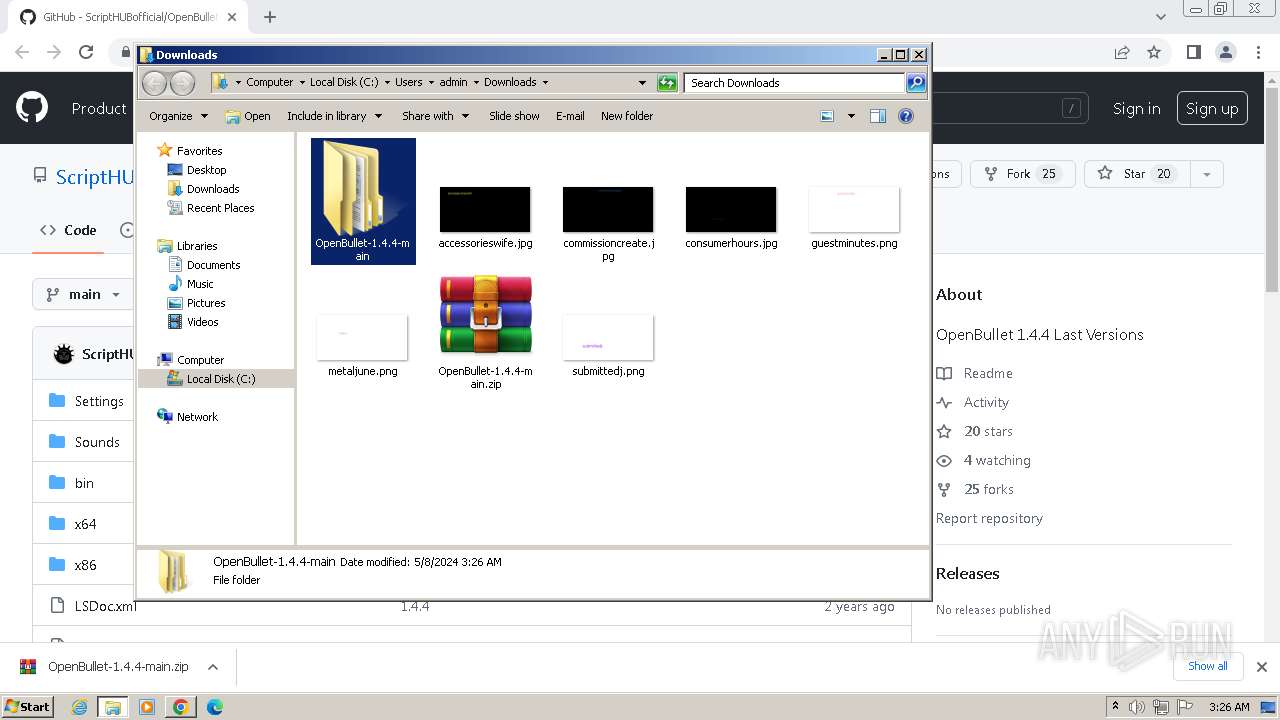Open Favorites in the navigation pane
Image resolution: width=1280 pixels, height=720 pixels.
point(199,151)
